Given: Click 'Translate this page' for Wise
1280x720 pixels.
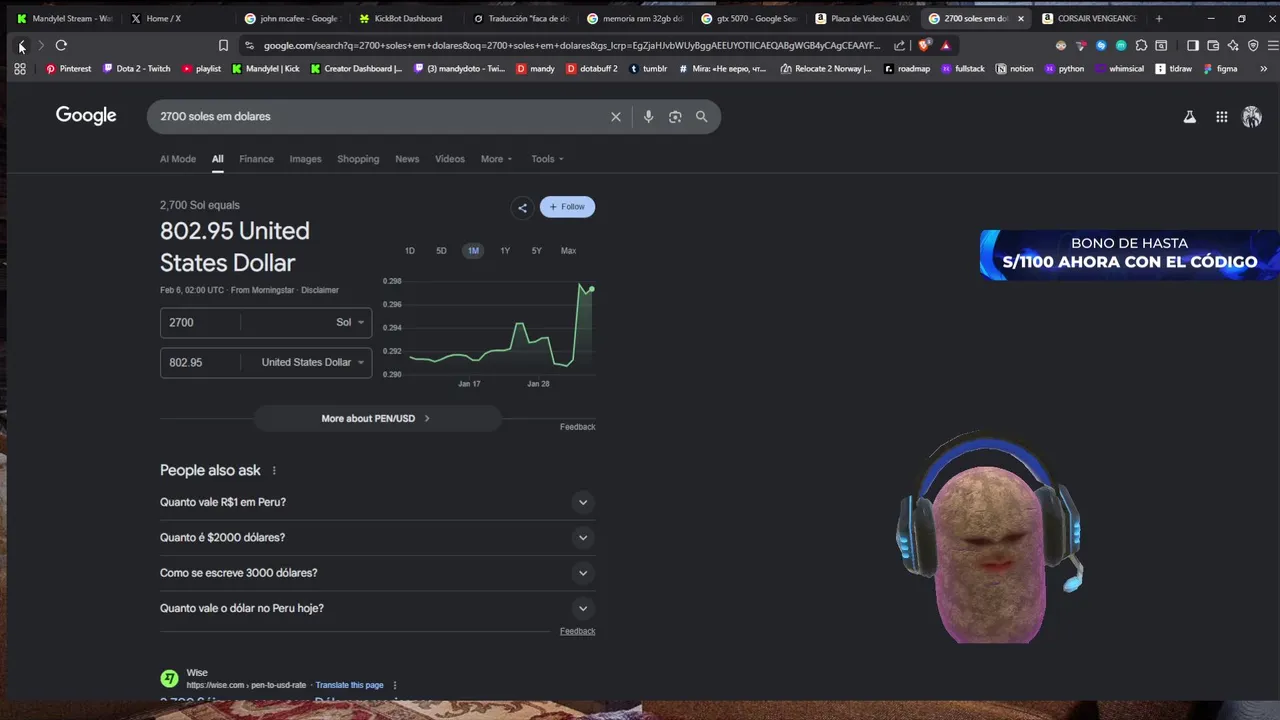Looking at the screenshot, I should (349, 685).
